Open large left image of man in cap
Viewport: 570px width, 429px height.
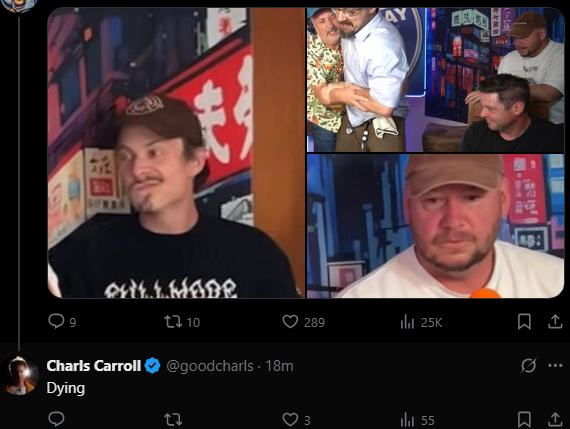pyautogui.click(x=176, y=153)
